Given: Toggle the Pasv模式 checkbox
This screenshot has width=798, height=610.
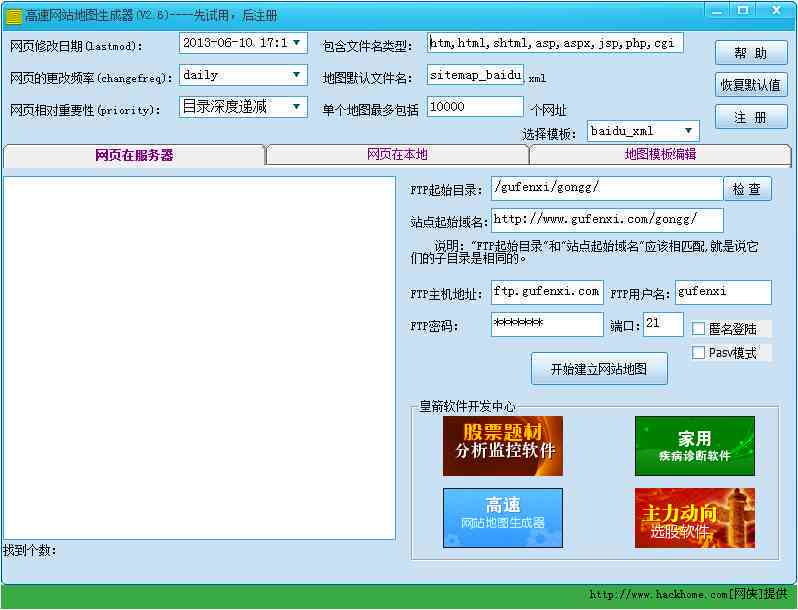Looking at the screenshot, I should coord(699,353).
